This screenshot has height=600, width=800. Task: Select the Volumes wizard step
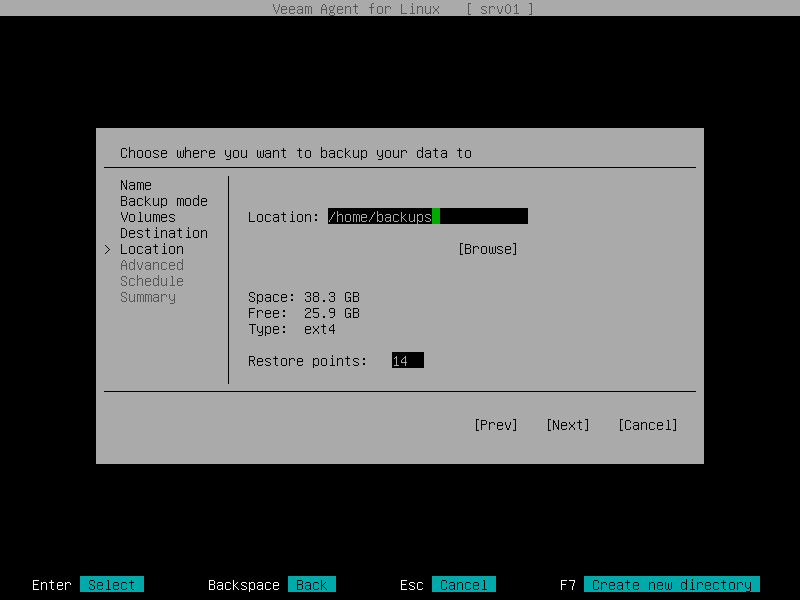147,217
